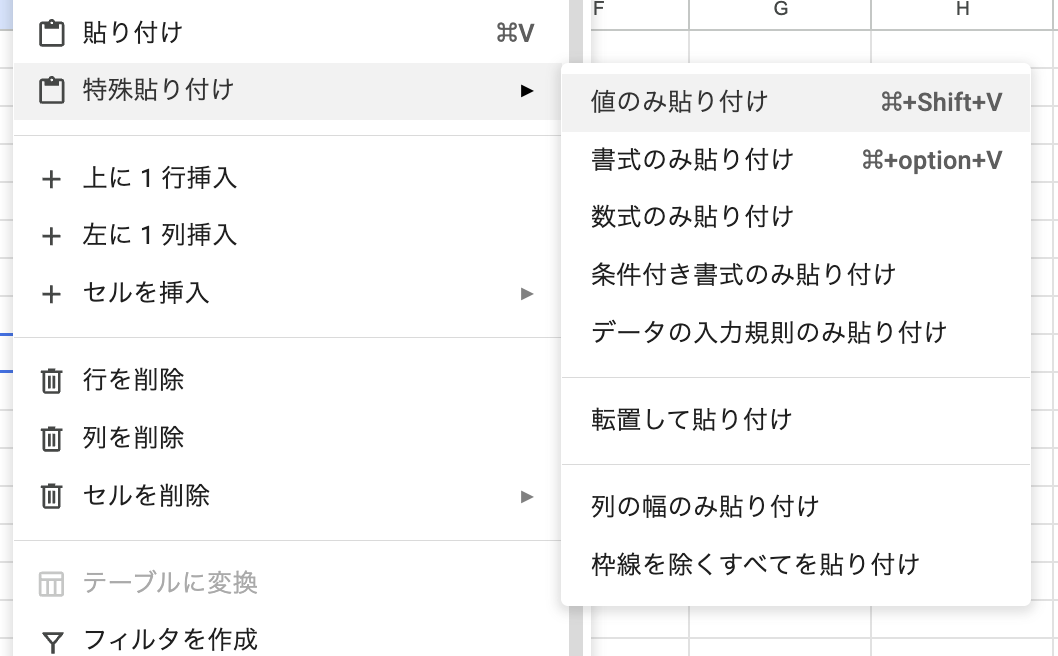Expand the セルを挿入 submenu arrow
Image resolution: width=1058 pixels, height=656 pixels.
528,293
